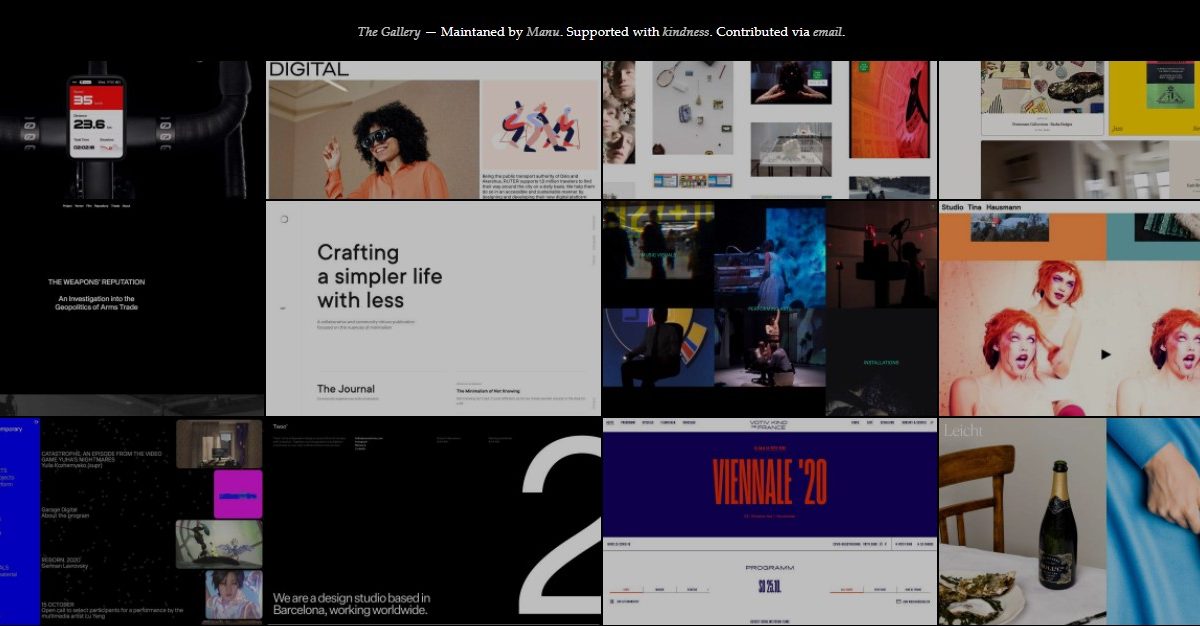The height and width of the screenshot is (626, 1200).
Task: Click "The Journal" heading
Action: click(346, 389)
